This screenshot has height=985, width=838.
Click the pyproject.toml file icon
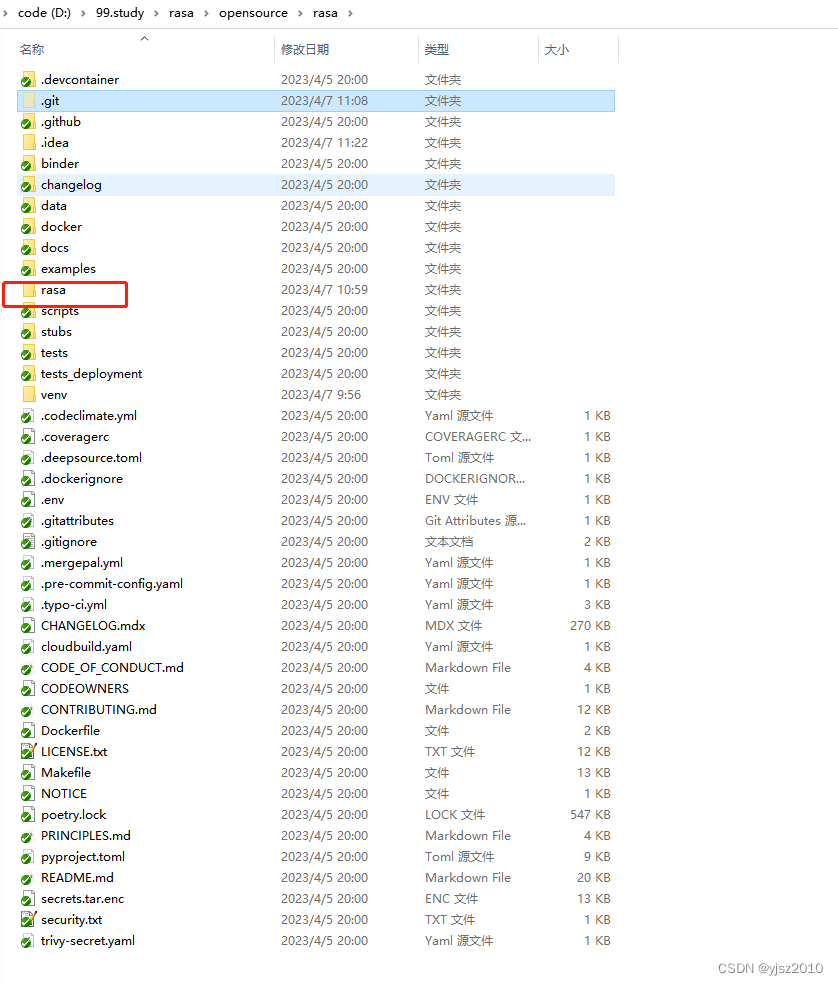pyautogui.click(x=28, y=857)
